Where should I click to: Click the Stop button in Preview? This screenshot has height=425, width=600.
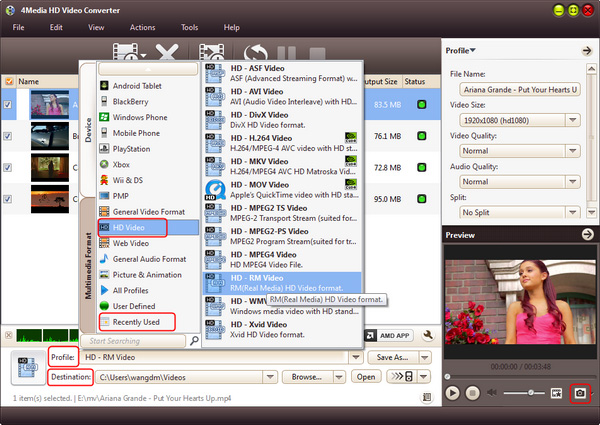[472, 394]
